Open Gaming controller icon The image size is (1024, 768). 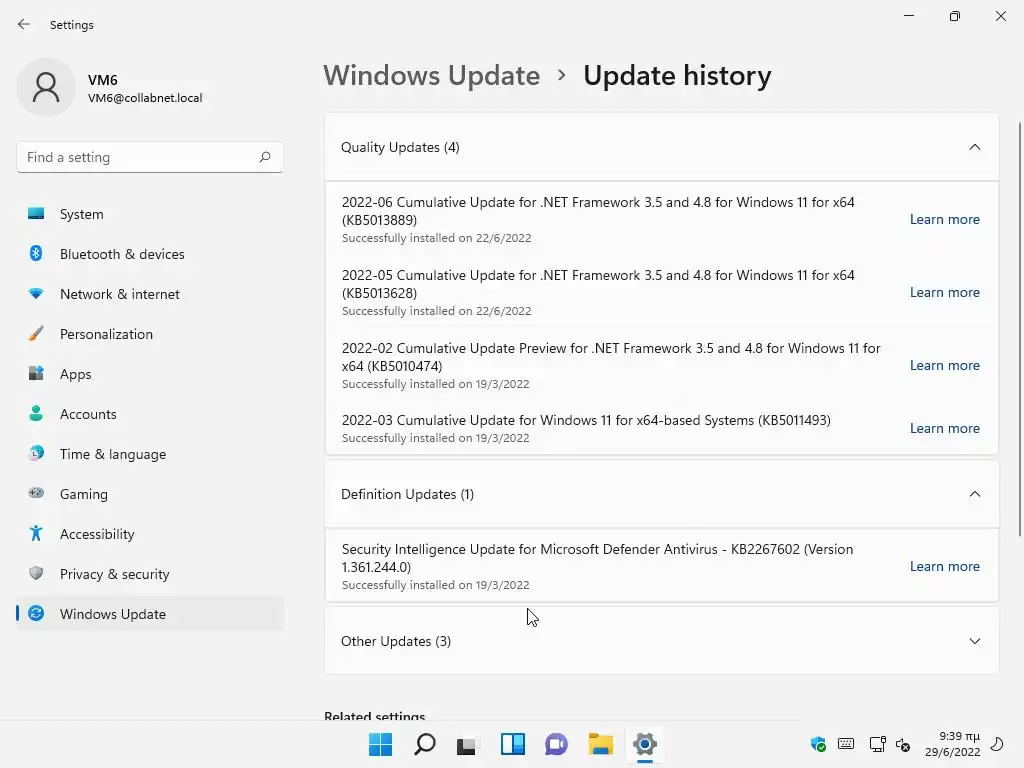pyautogui.click(x=36, y=493)
